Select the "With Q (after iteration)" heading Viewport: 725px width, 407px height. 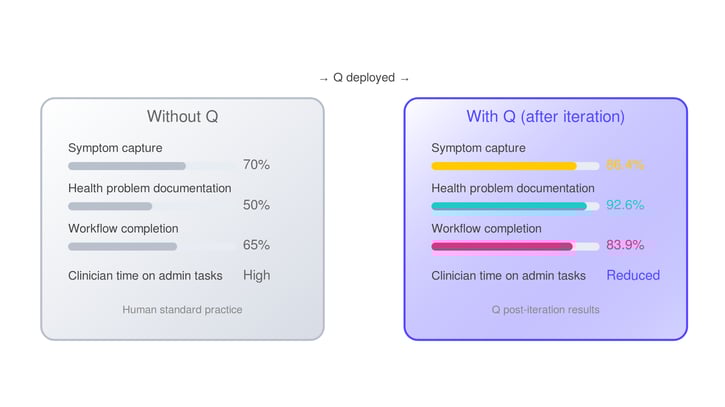coord(545,117)
